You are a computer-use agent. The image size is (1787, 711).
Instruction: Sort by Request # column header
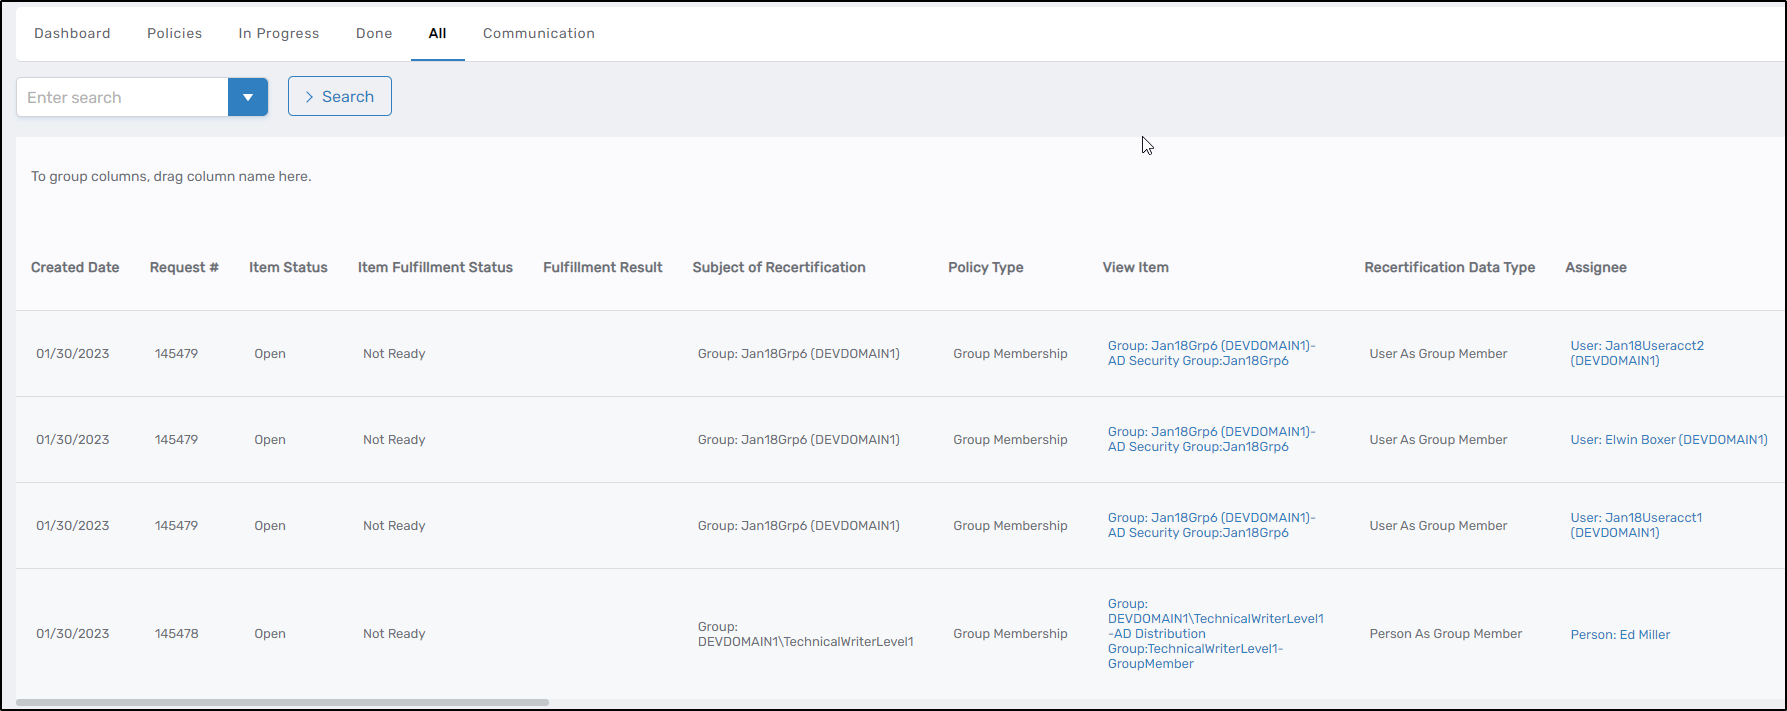(x=184, y=267)
